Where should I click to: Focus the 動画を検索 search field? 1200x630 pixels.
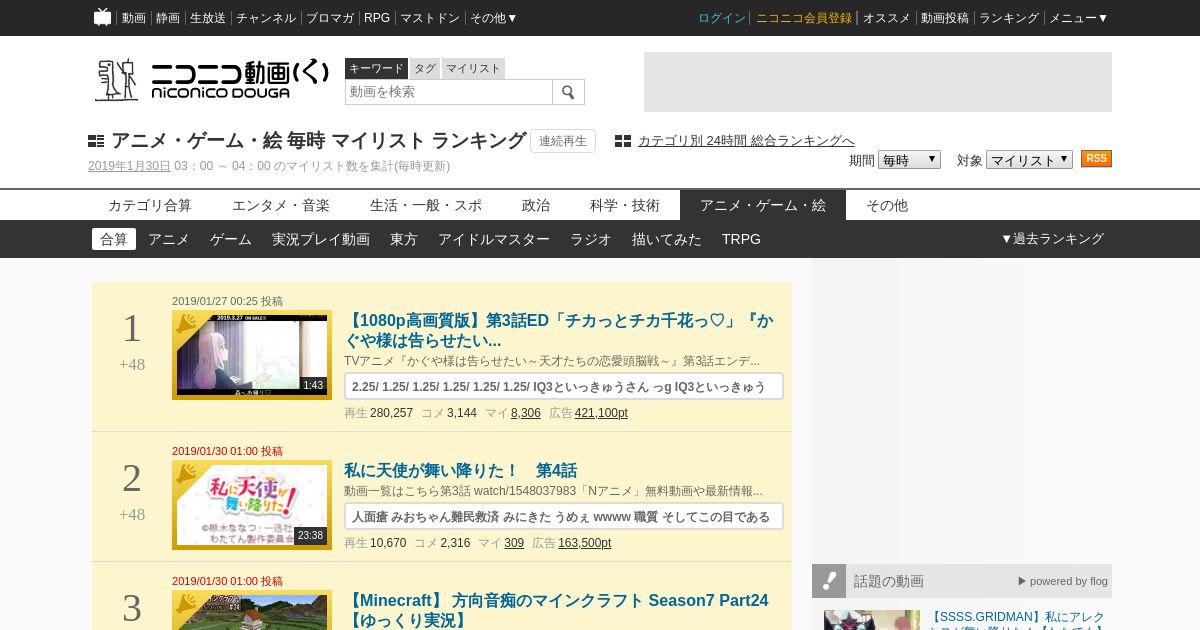coord(449,92)
